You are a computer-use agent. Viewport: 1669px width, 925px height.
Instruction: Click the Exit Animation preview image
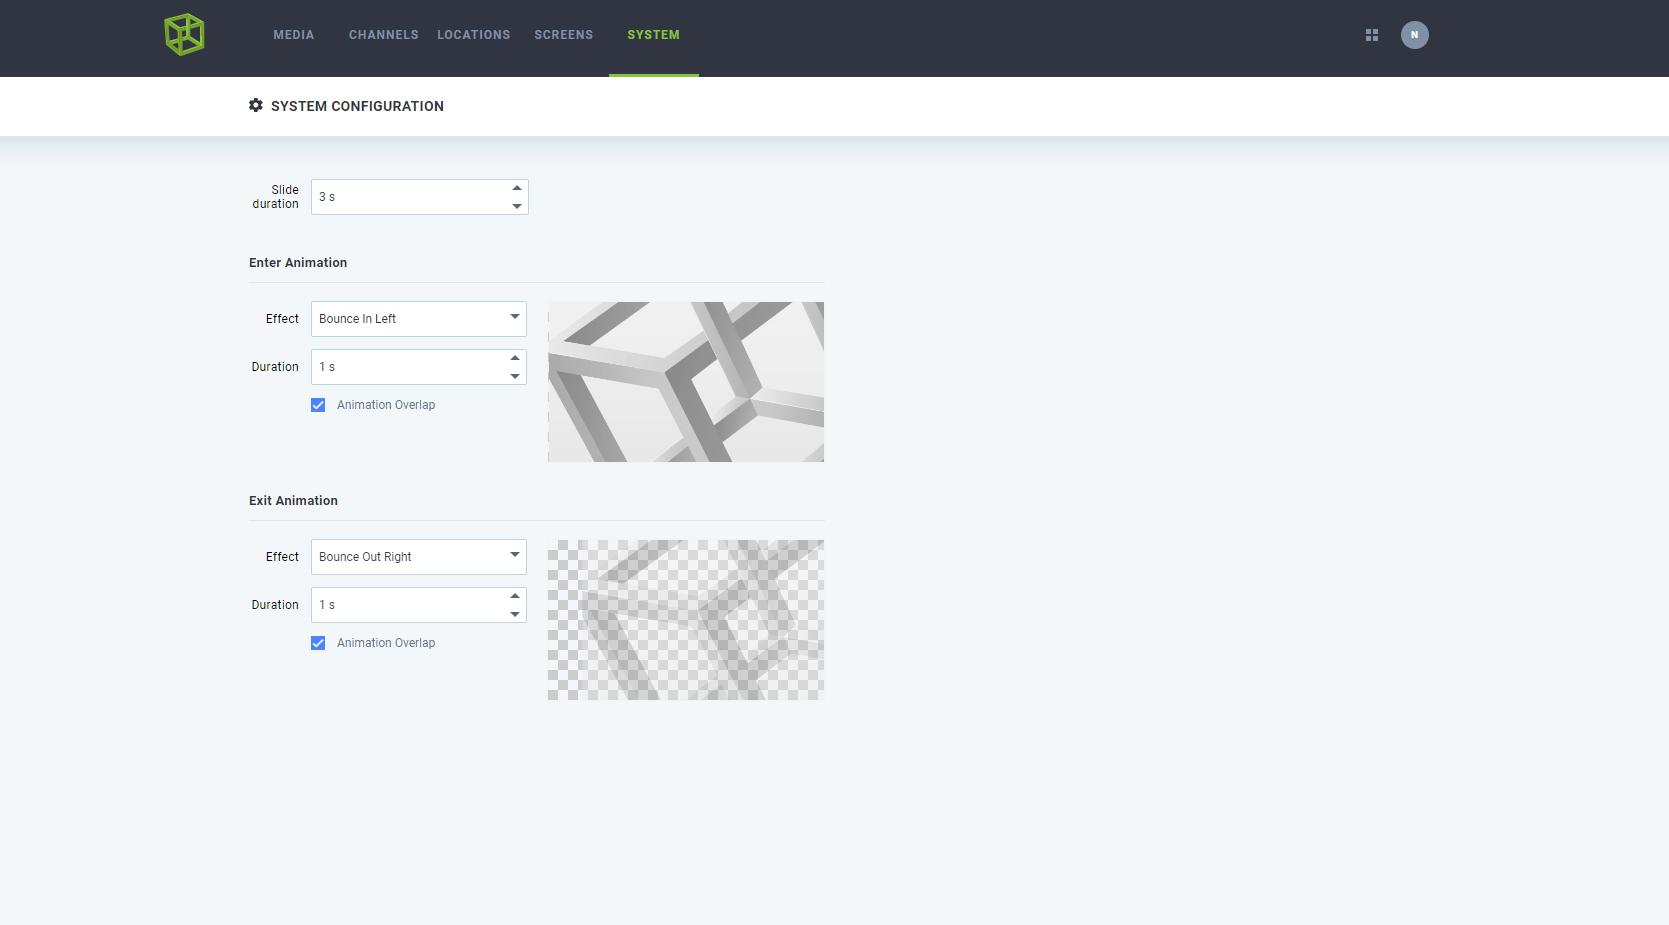pyautogui.click(x=686, y=620)
